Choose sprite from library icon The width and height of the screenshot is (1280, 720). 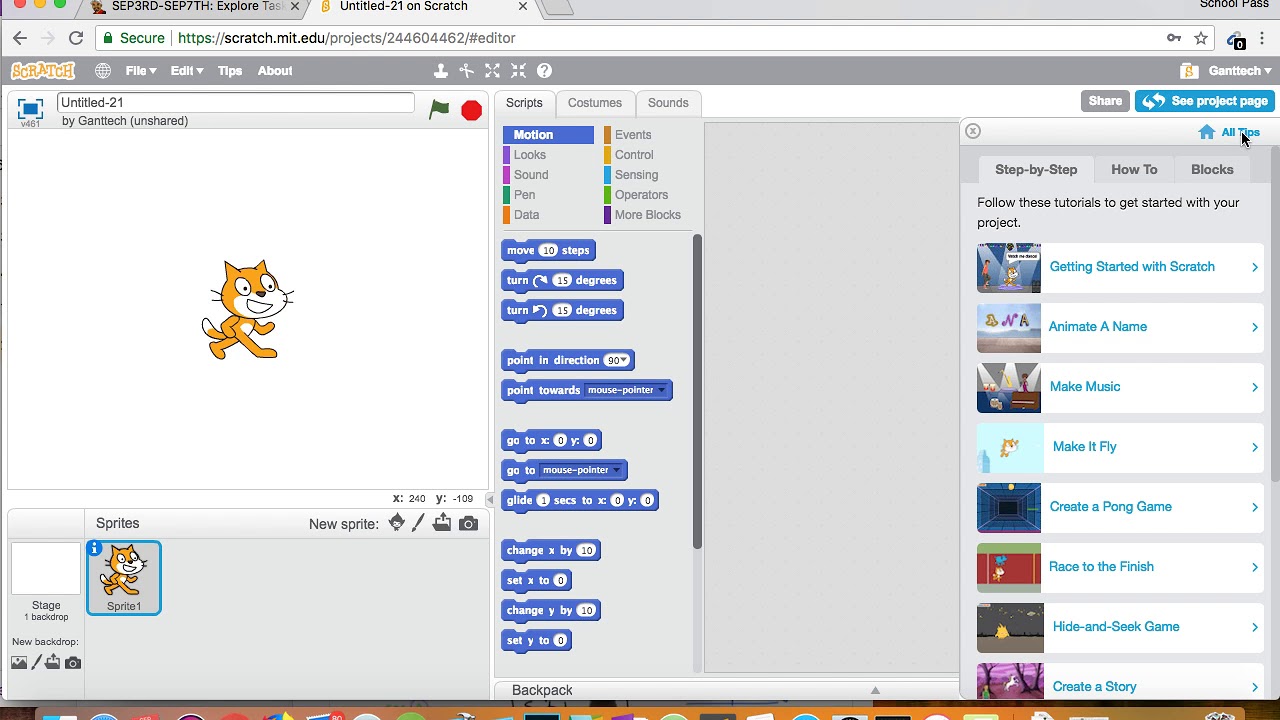(397, 523)
